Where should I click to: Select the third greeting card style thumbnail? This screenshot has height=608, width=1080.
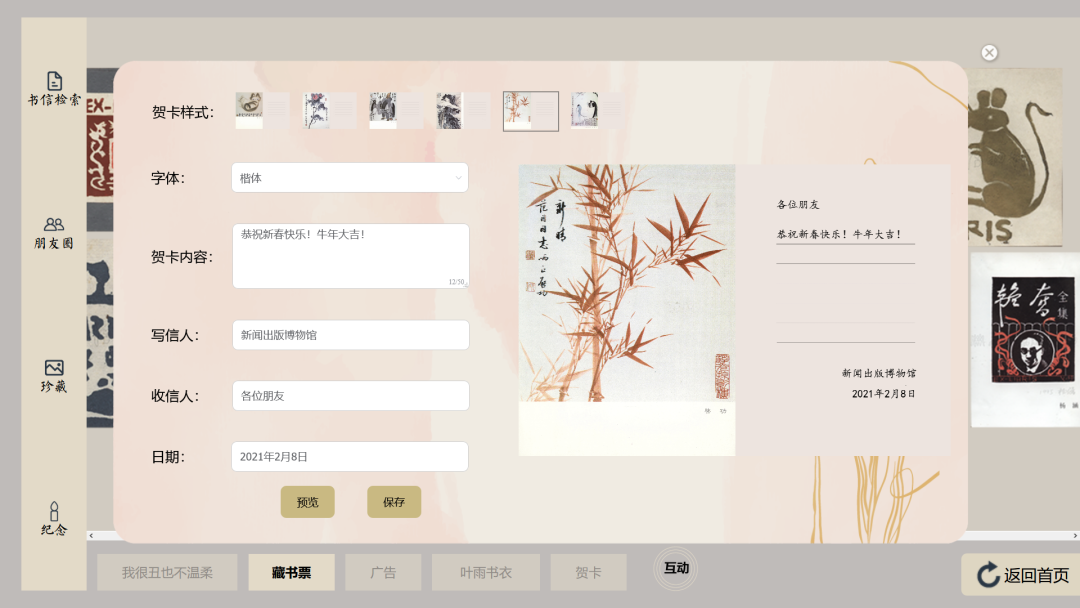pos(396,111)
